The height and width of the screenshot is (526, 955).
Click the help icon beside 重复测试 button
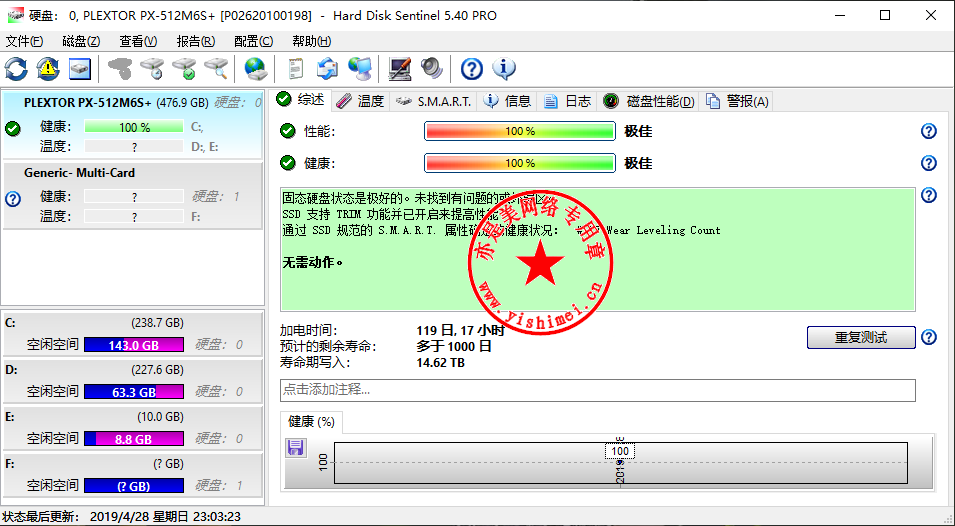tap(928, 337)
